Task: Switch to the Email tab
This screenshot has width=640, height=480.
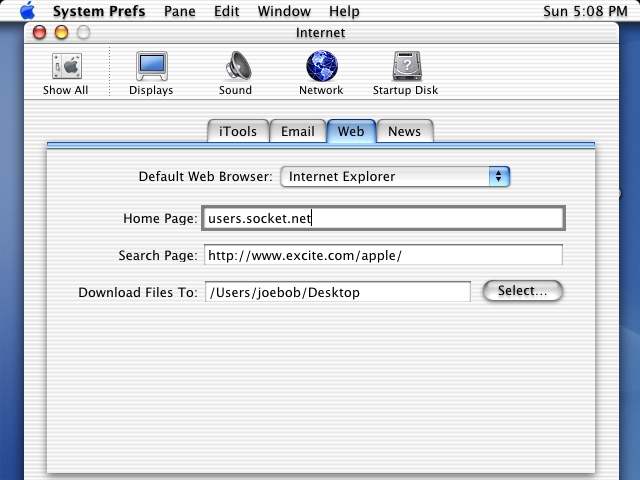Action: [x=297, y=131]
